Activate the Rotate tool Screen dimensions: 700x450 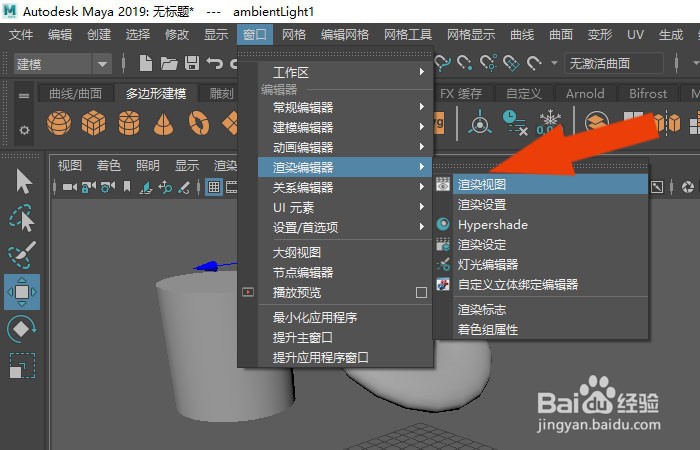21,329
